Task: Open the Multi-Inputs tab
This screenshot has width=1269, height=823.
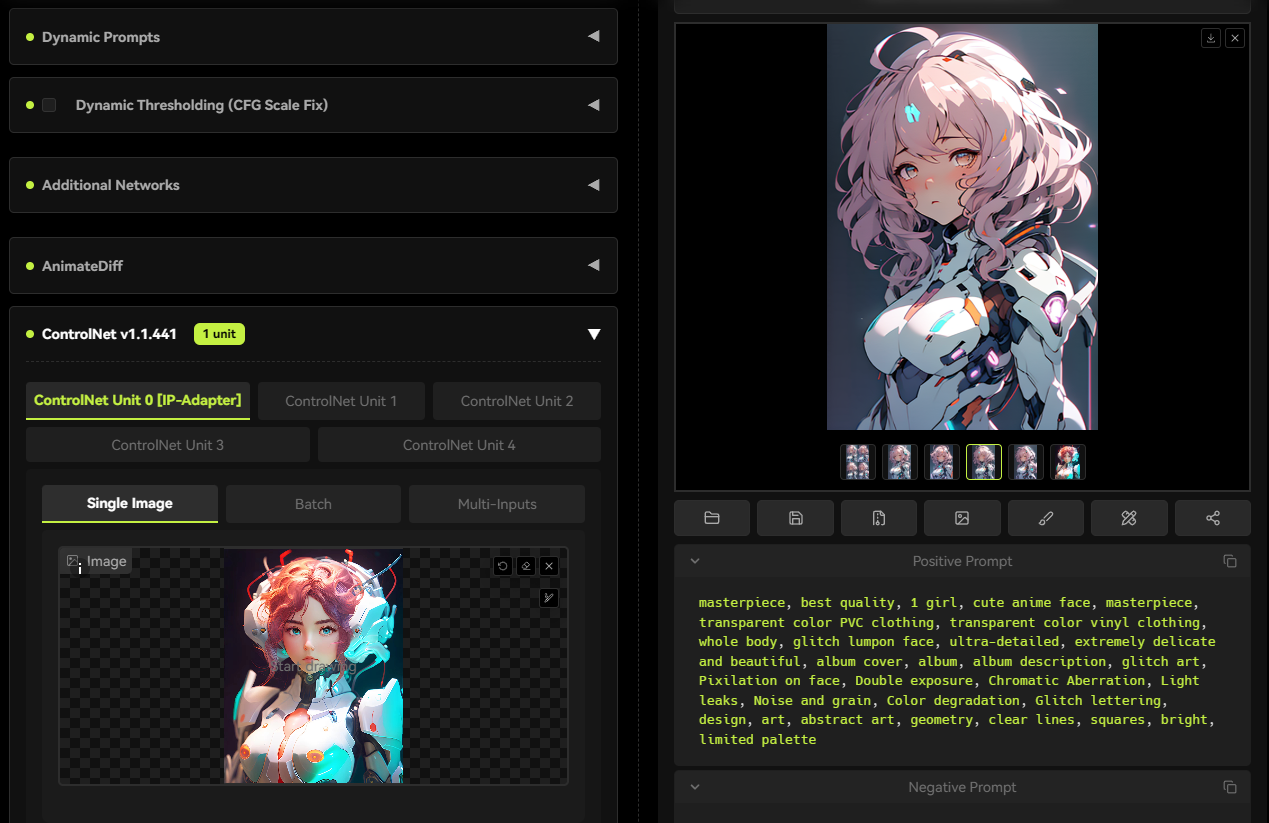Action: [x=497, y=504]
